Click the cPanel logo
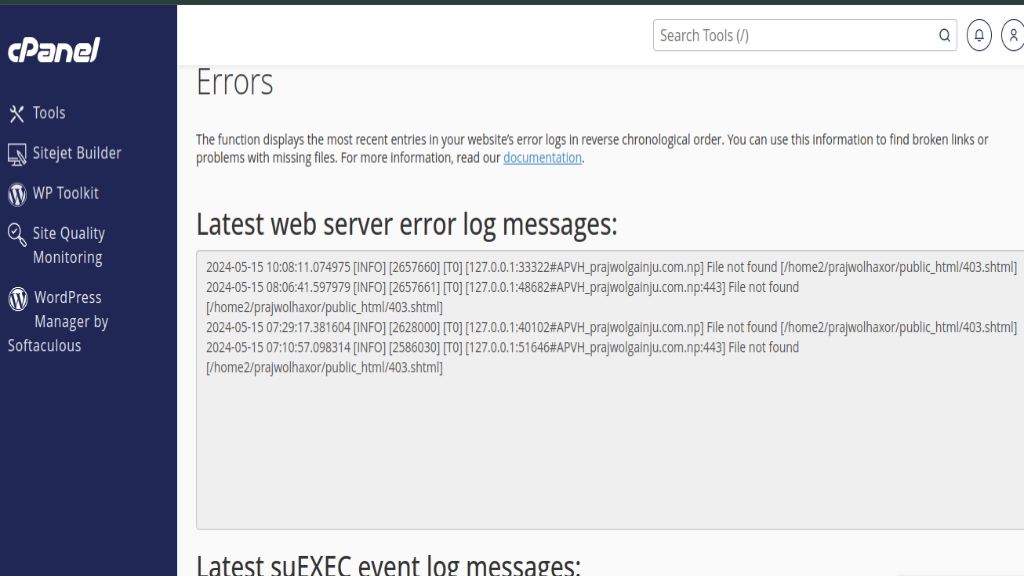The image size is (1024, 576). coord(55,47)
